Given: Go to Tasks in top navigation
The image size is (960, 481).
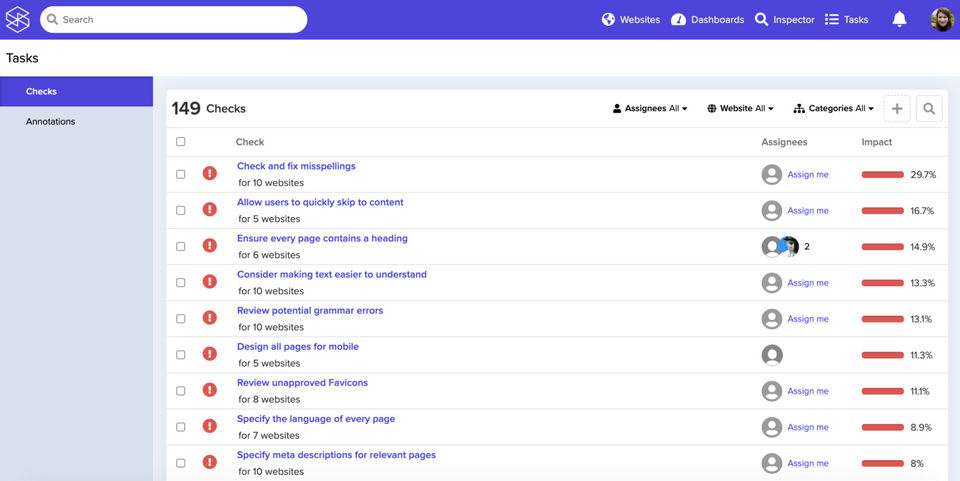Looking at the screenshot, I should 846,20.
